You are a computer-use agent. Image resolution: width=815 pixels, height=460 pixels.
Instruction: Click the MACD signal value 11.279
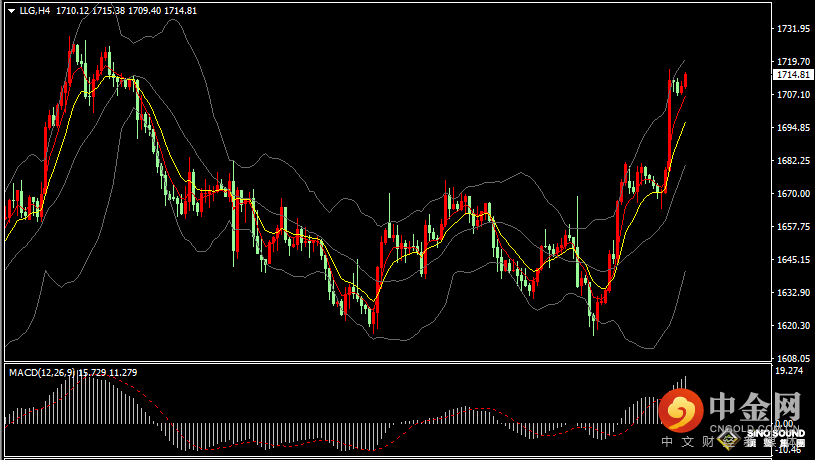coord(124,373)
